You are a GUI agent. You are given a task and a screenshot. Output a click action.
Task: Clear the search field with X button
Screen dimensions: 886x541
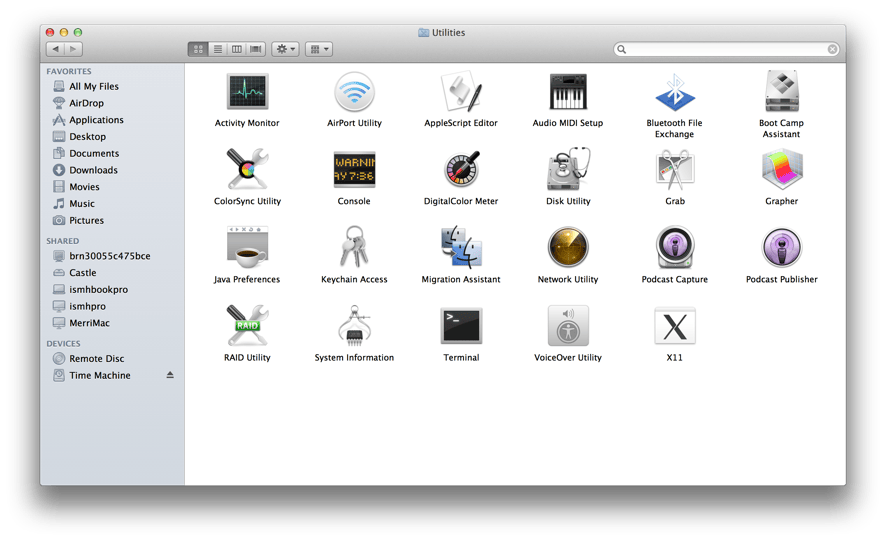point(832,49)
